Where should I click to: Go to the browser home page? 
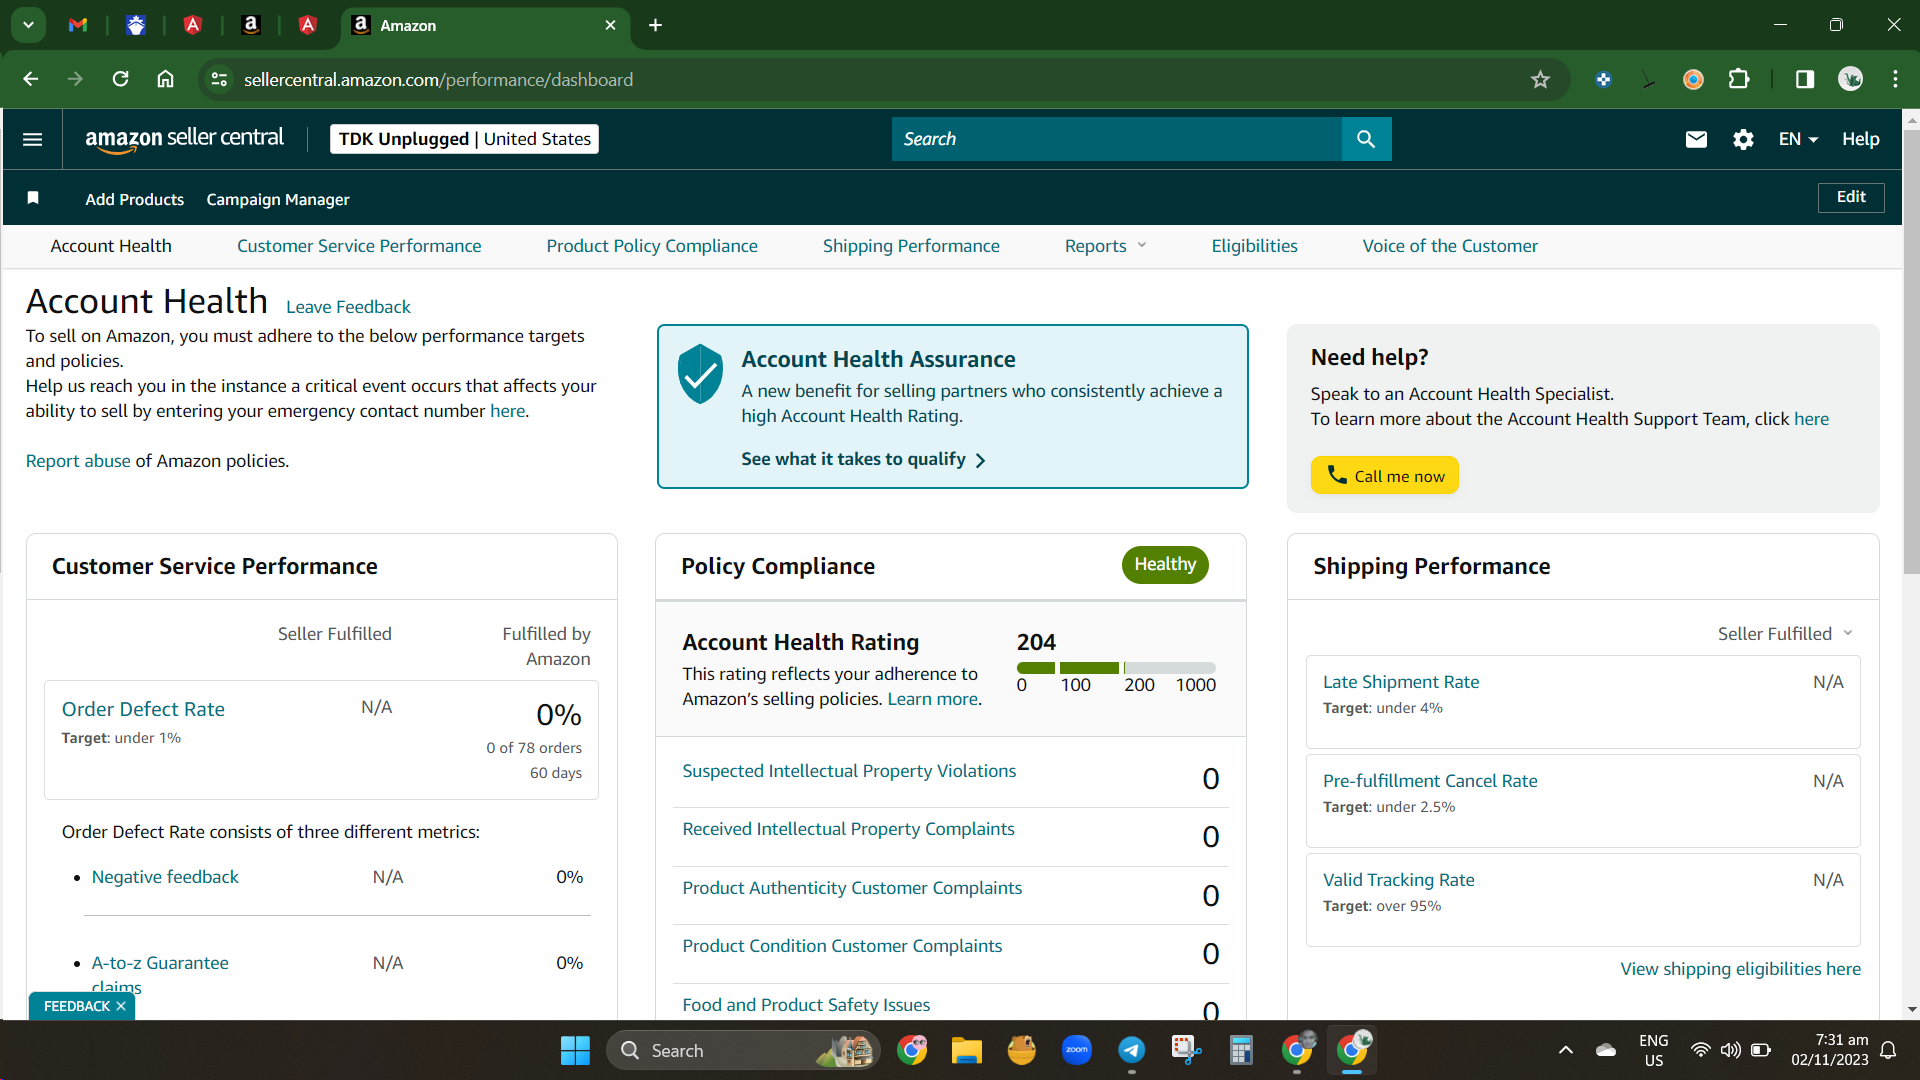[166, 79]
